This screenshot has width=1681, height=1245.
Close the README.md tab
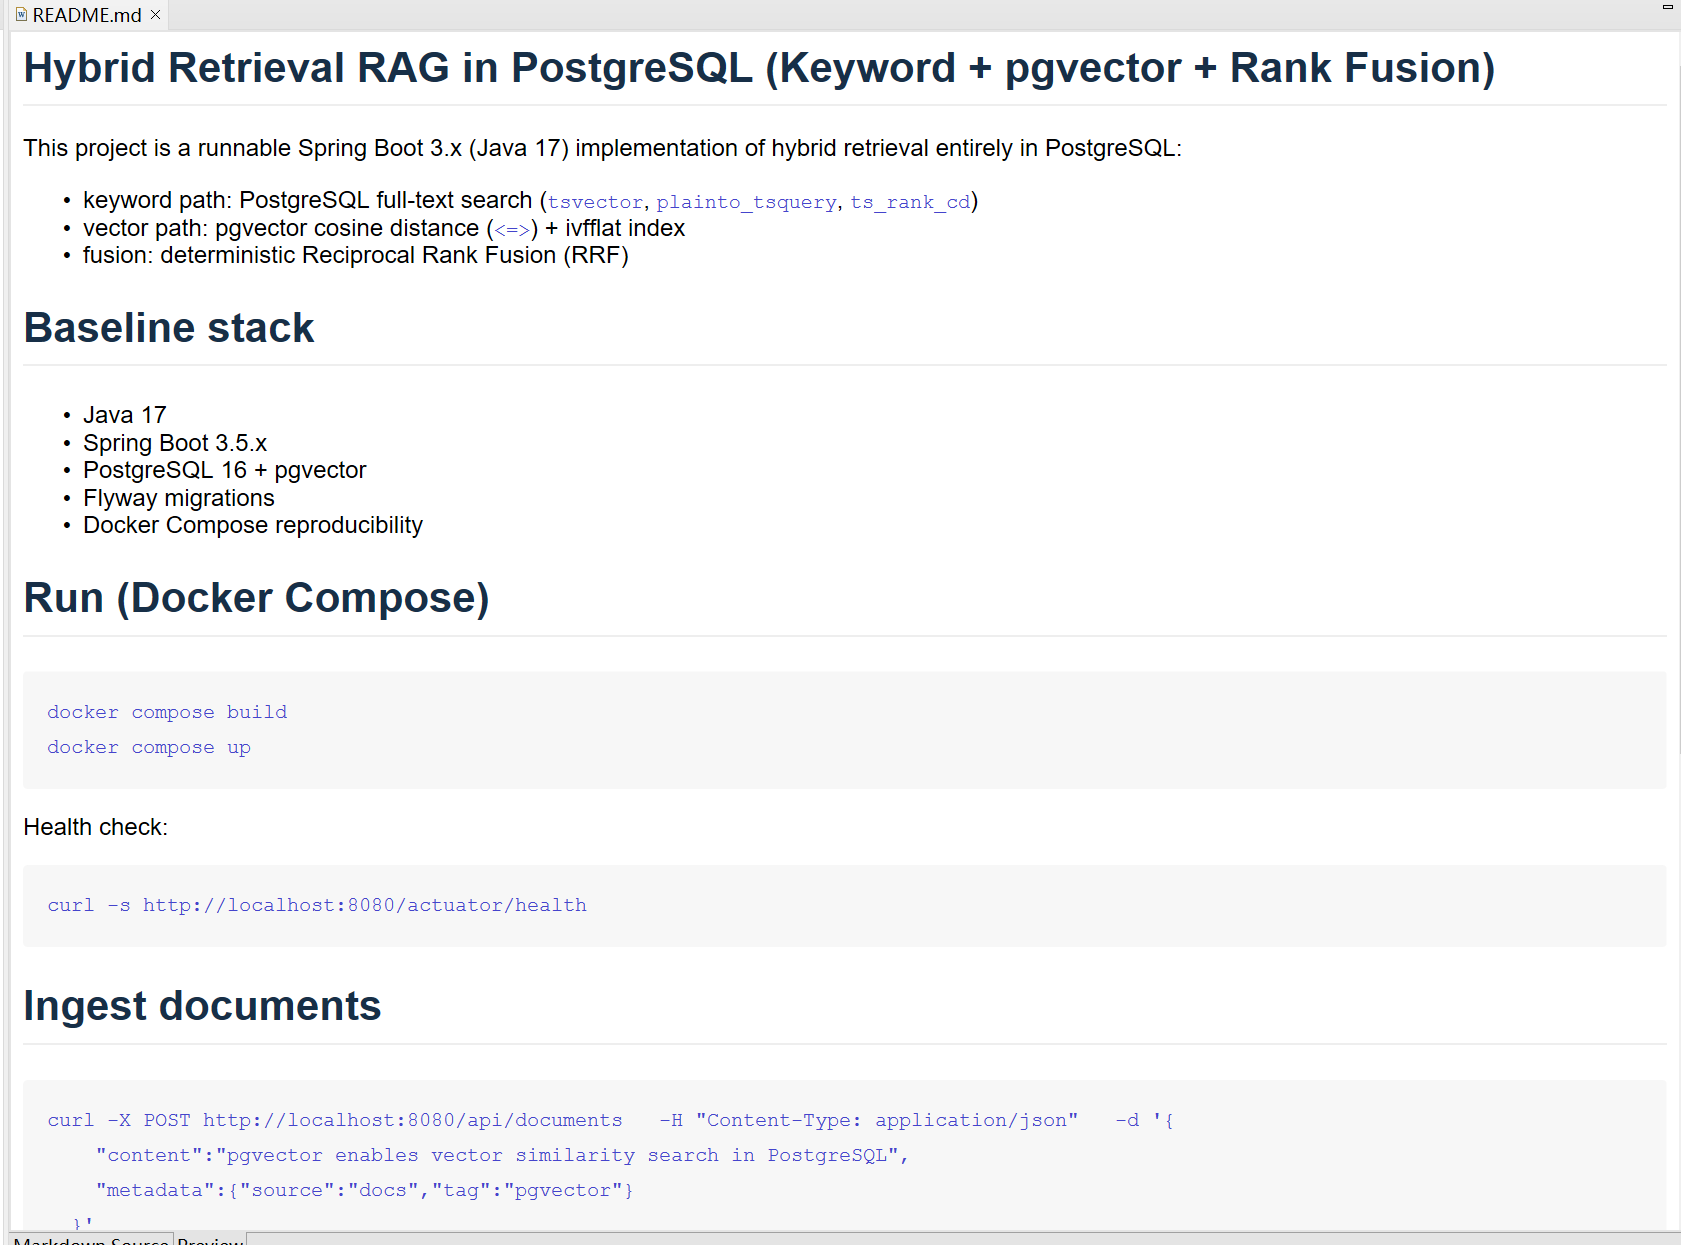click(155, 15)
